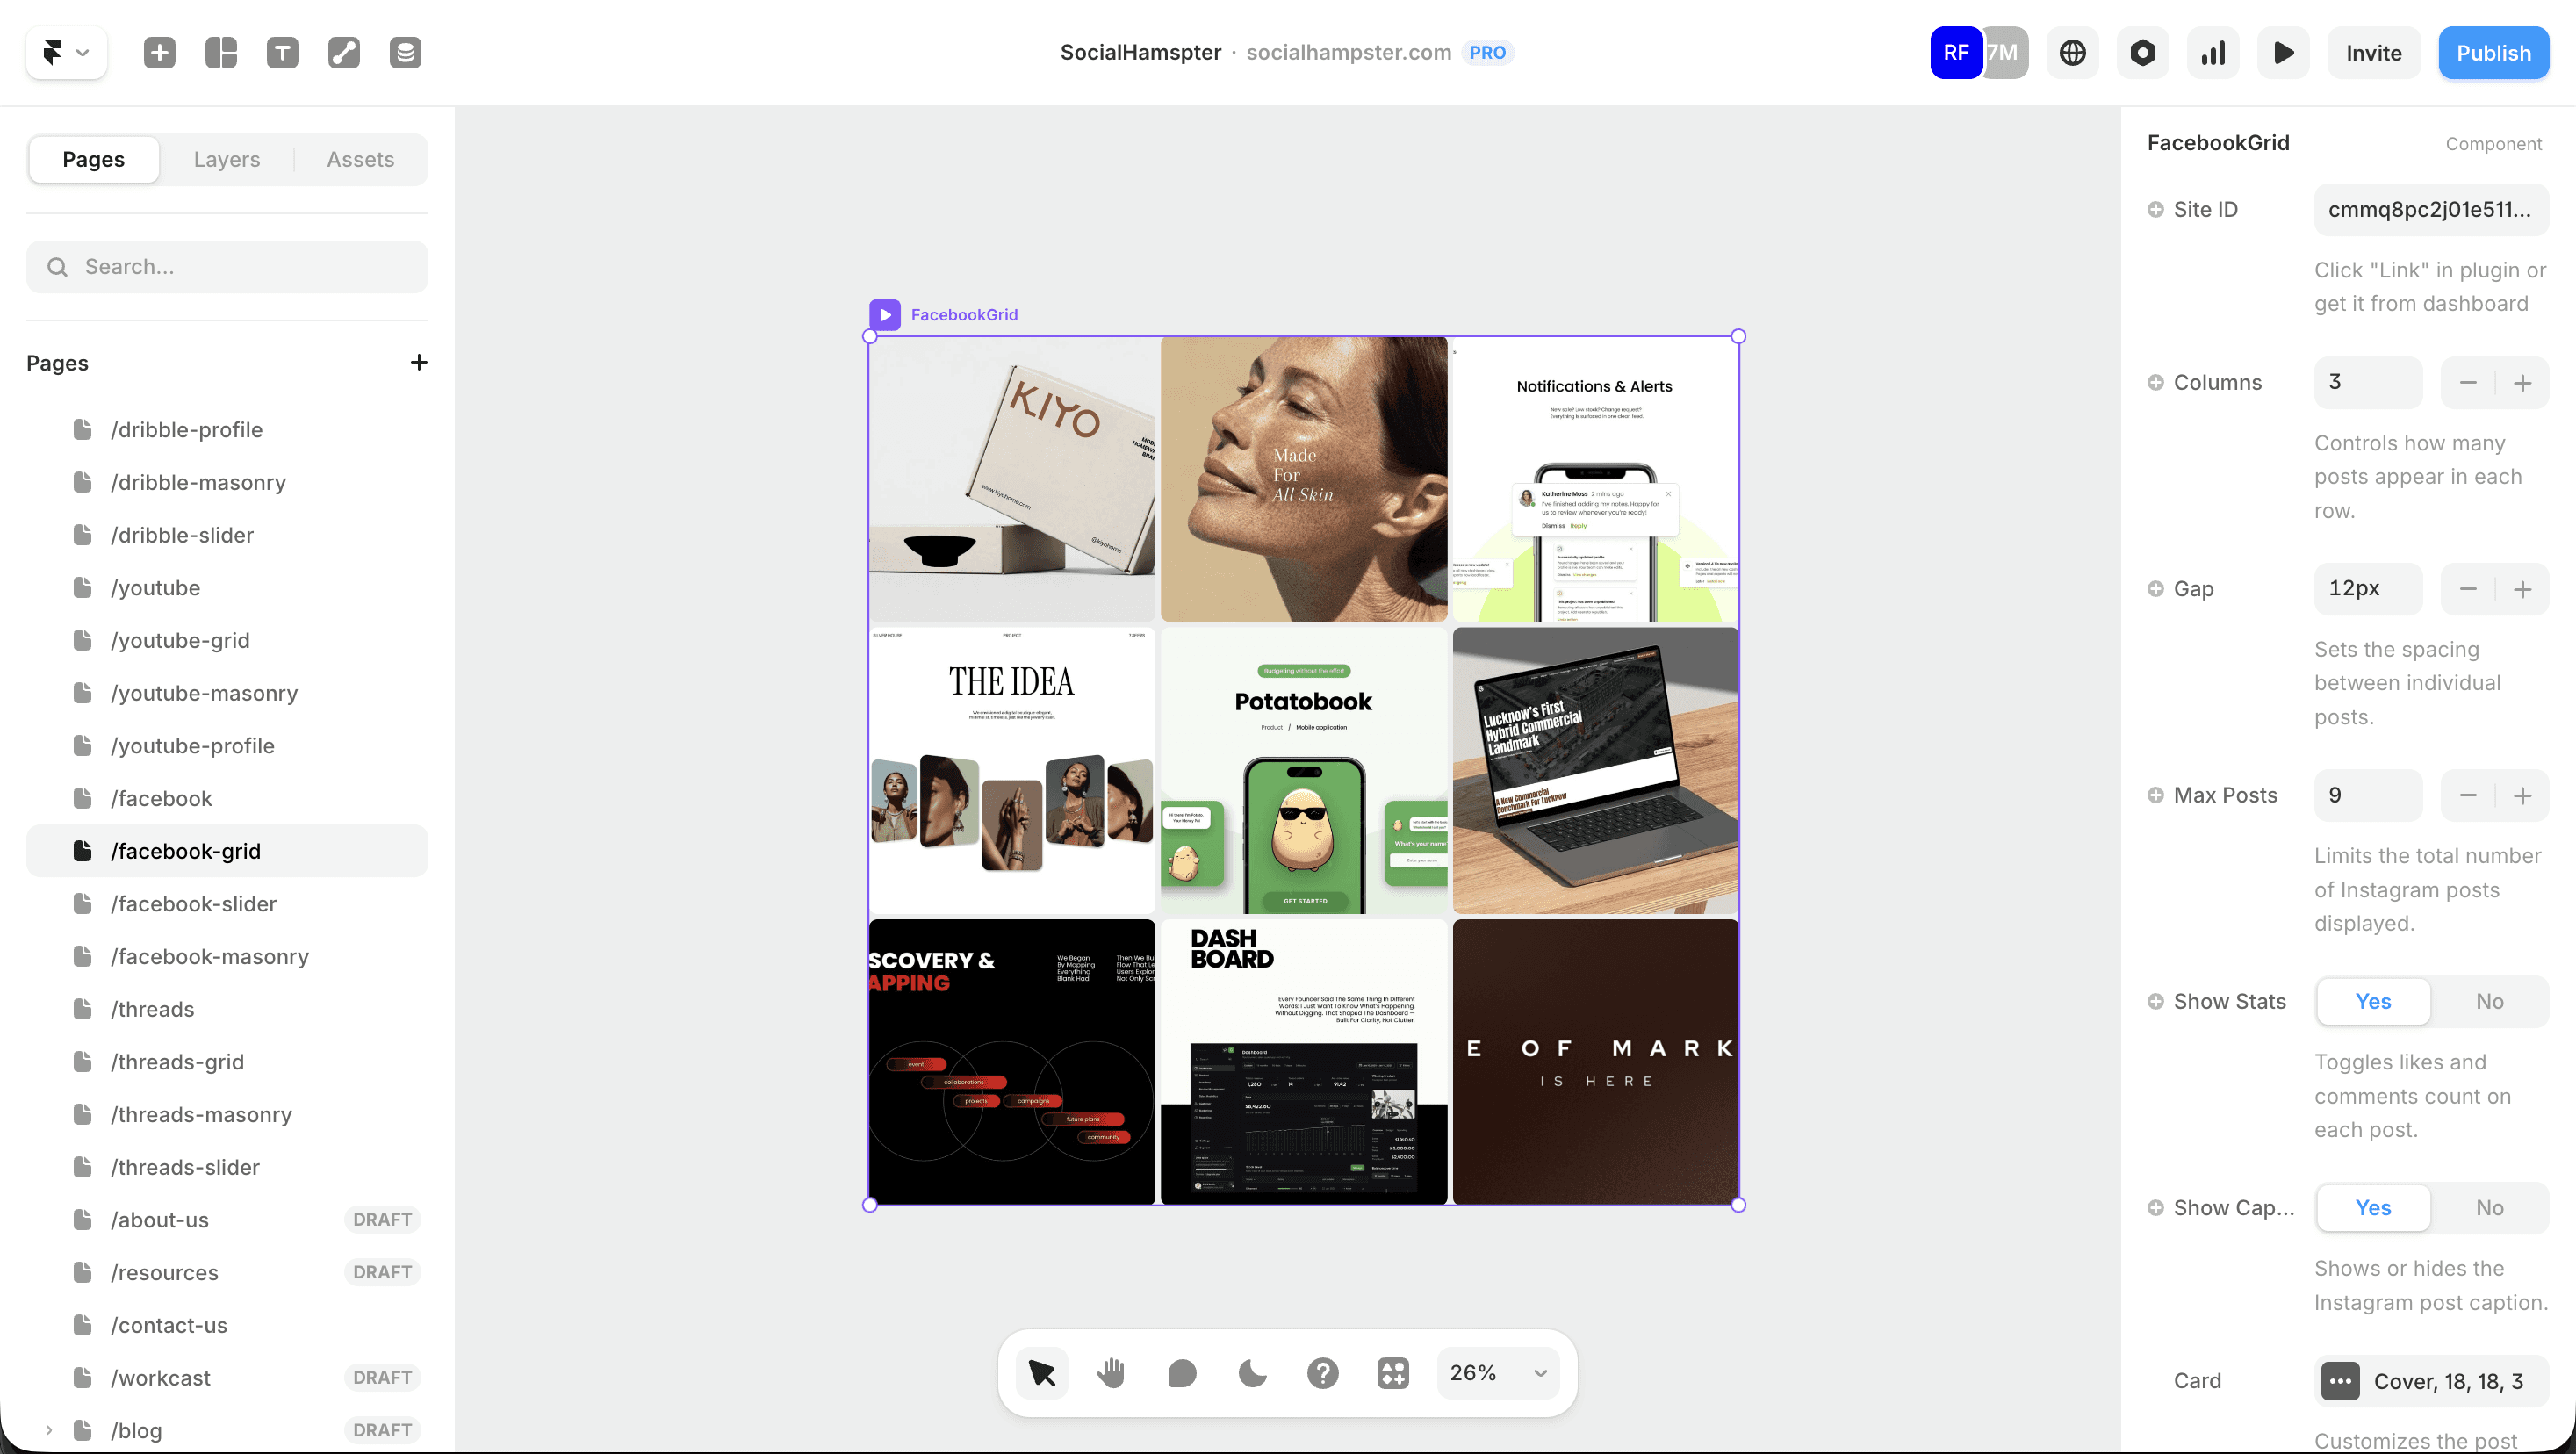This screenshot has width=2576, height=1454.
Task: Toggle dark mode moon icon
Action: pyautogui.click(x=1252, y=1373)
